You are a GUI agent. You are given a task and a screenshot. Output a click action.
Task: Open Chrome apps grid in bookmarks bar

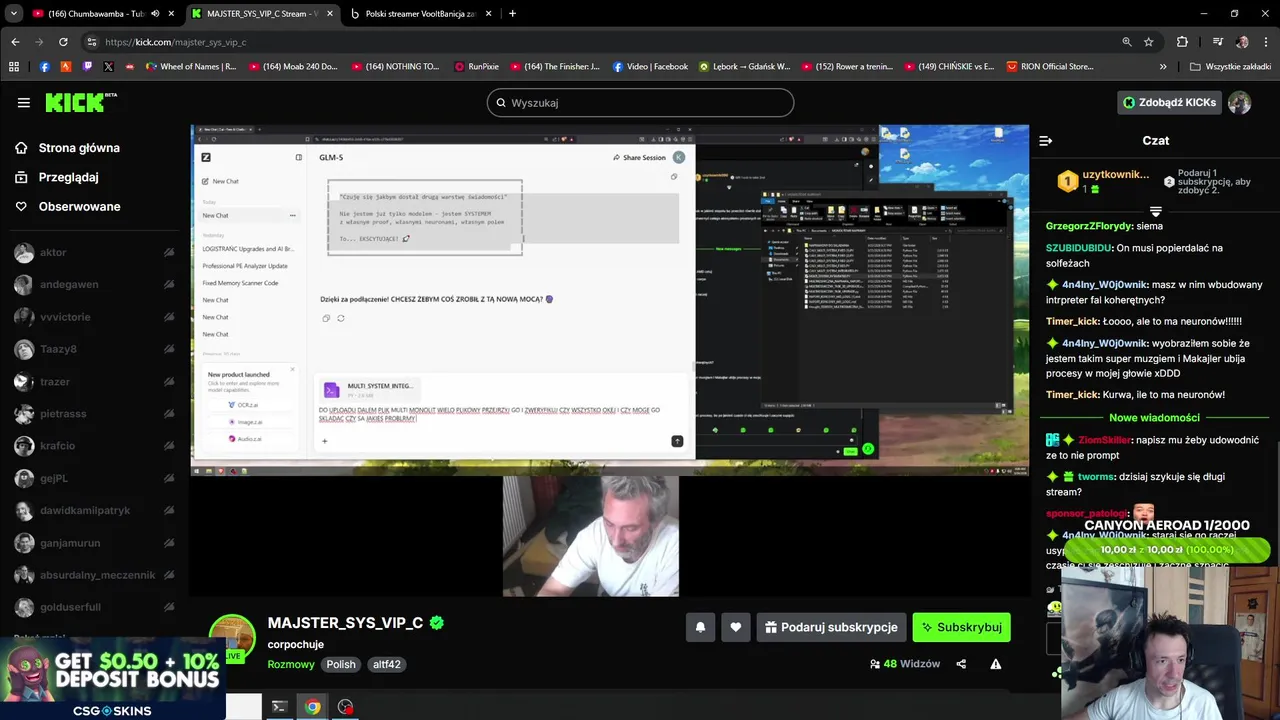point(14,67)
